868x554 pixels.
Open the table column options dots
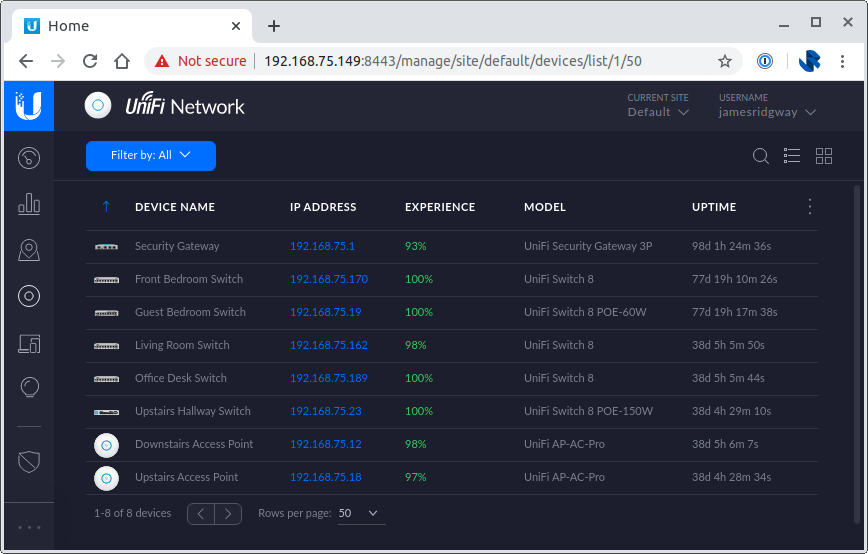click(810, 206)
